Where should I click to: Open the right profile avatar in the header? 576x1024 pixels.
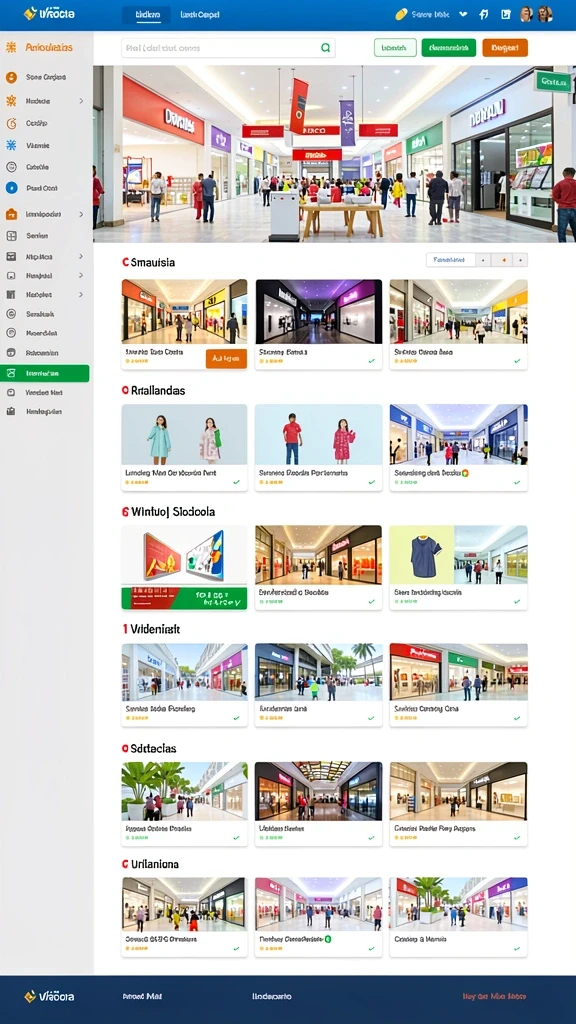[545, 14]
